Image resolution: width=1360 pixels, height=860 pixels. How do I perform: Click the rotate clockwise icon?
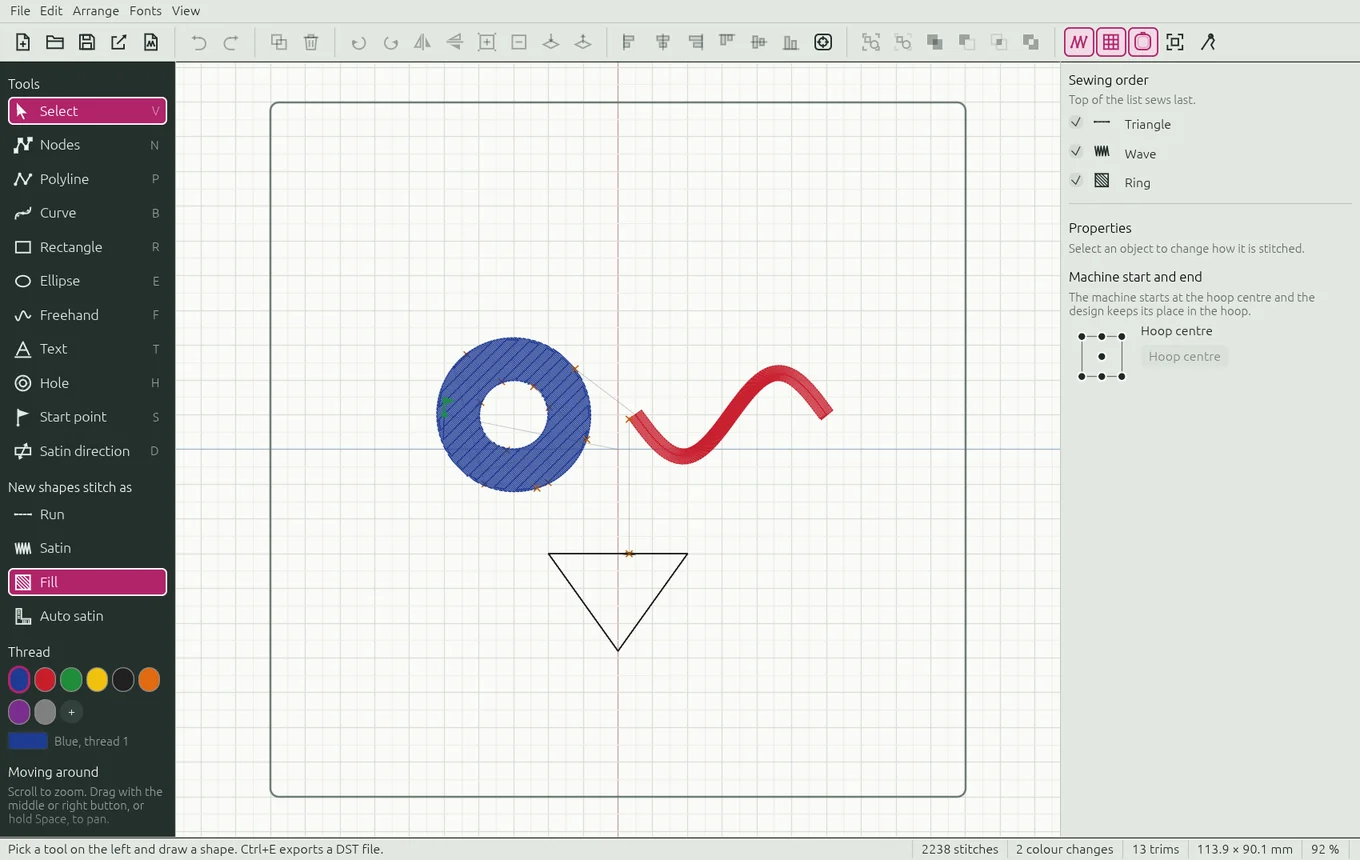(x=391, y=42)
